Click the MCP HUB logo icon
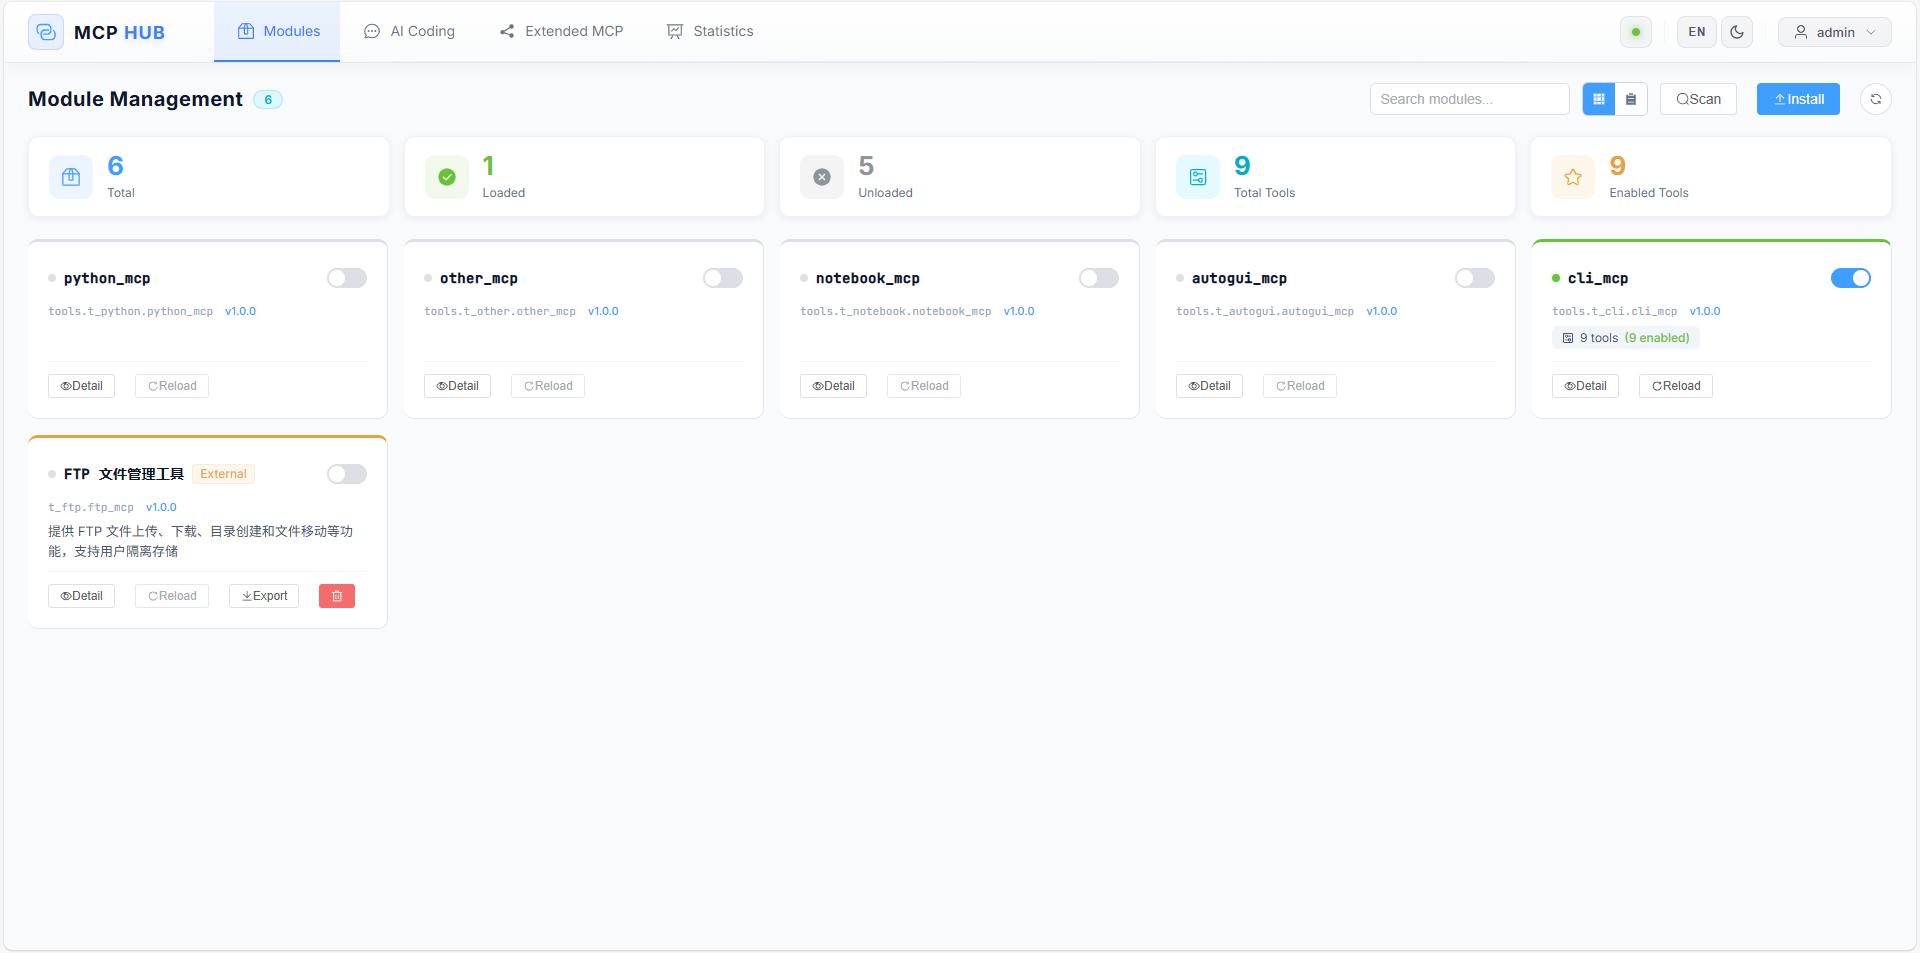The image size is (1920, 953). pos(46,32)
